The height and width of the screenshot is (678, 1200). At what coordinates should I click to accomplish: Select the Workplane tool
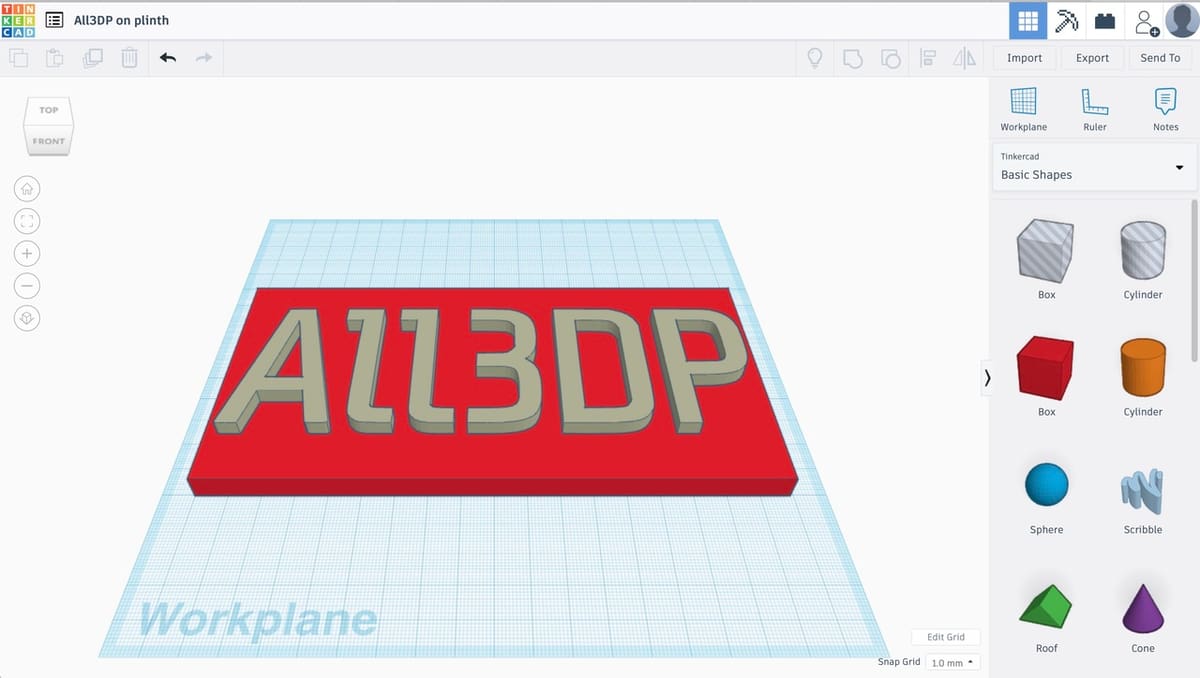coord(1024,109)
